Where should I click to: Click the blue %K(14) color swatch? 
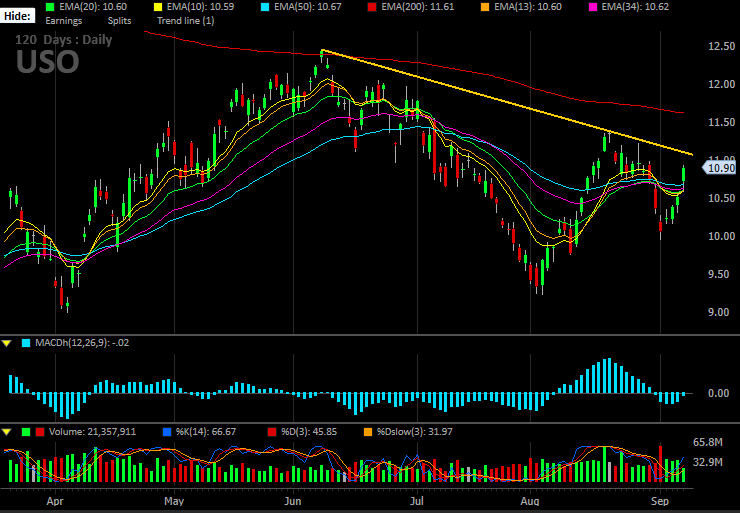coord(167,432)
